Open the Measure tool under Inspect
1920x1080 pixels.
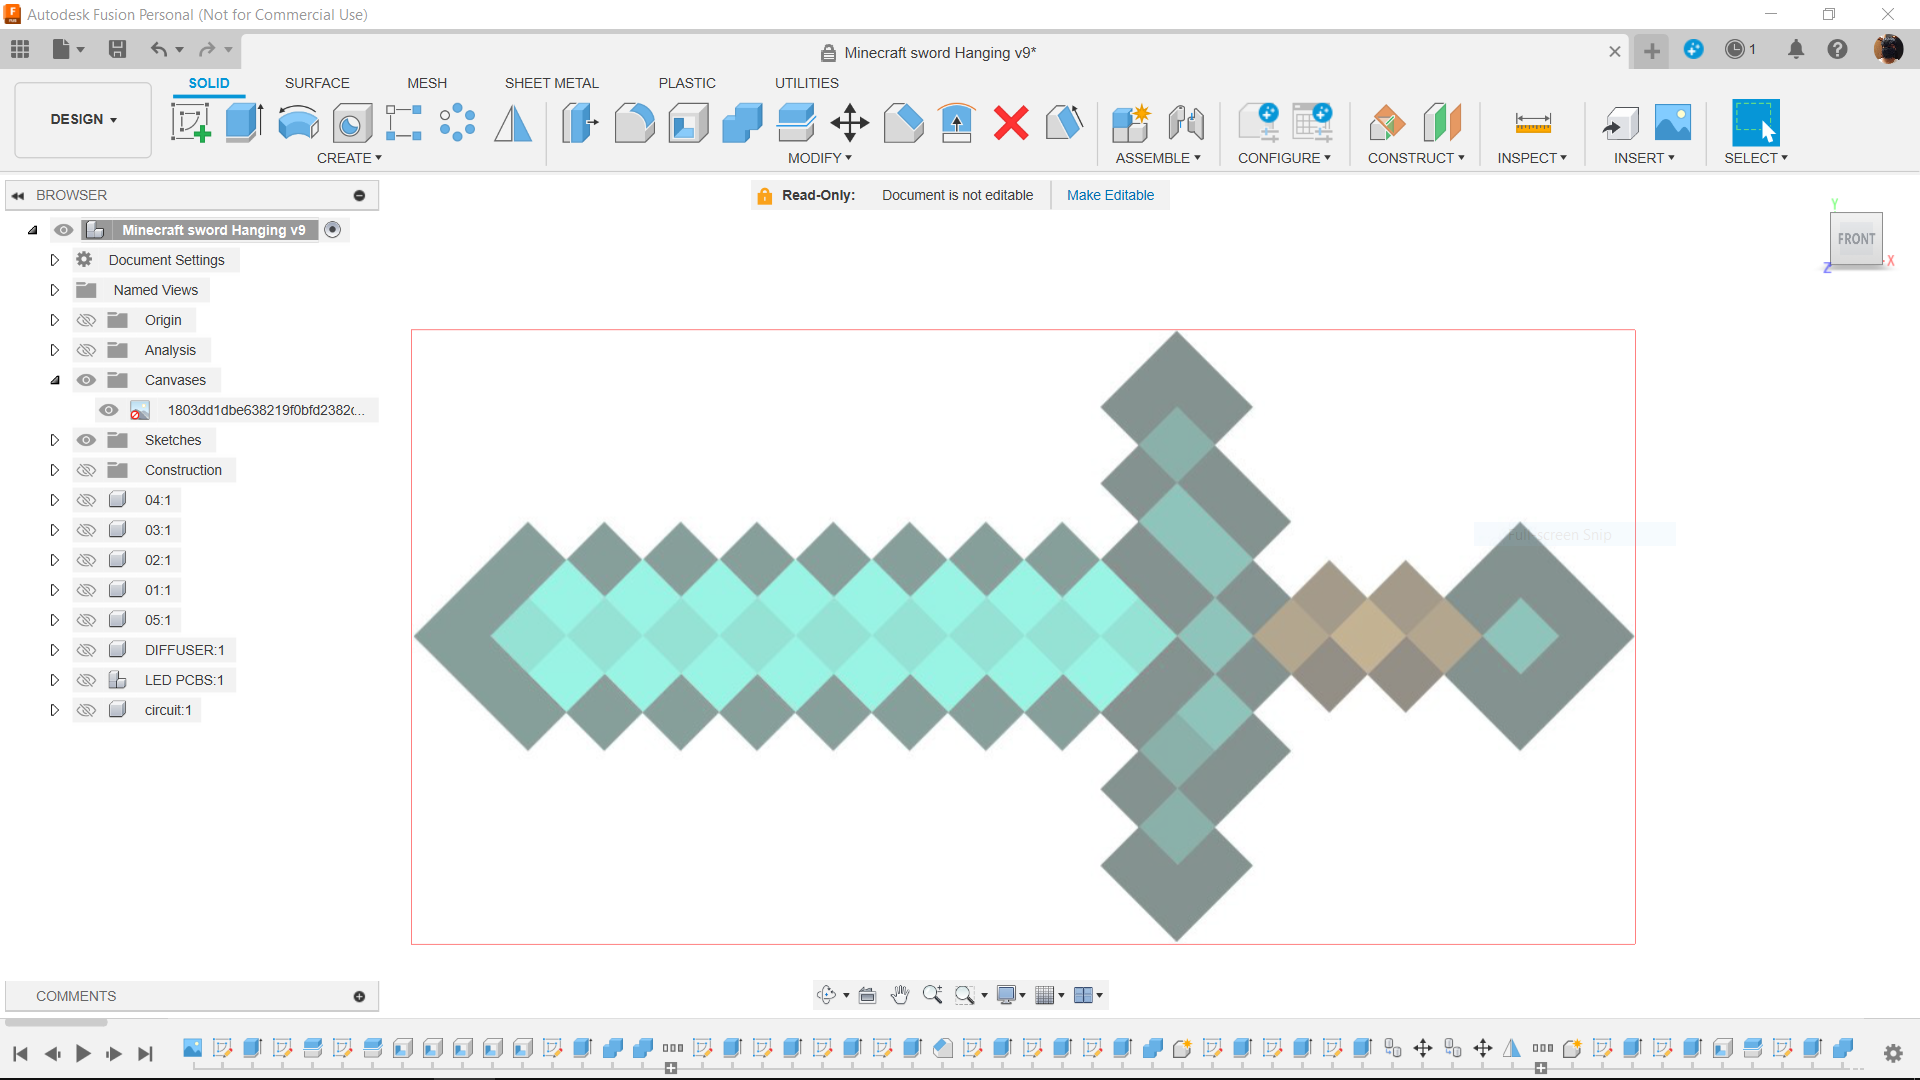click(x=1533, y=122)
